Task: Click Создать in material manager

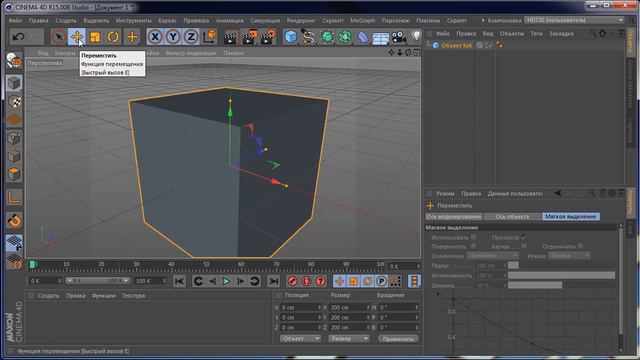Action: tap(49, 296)
